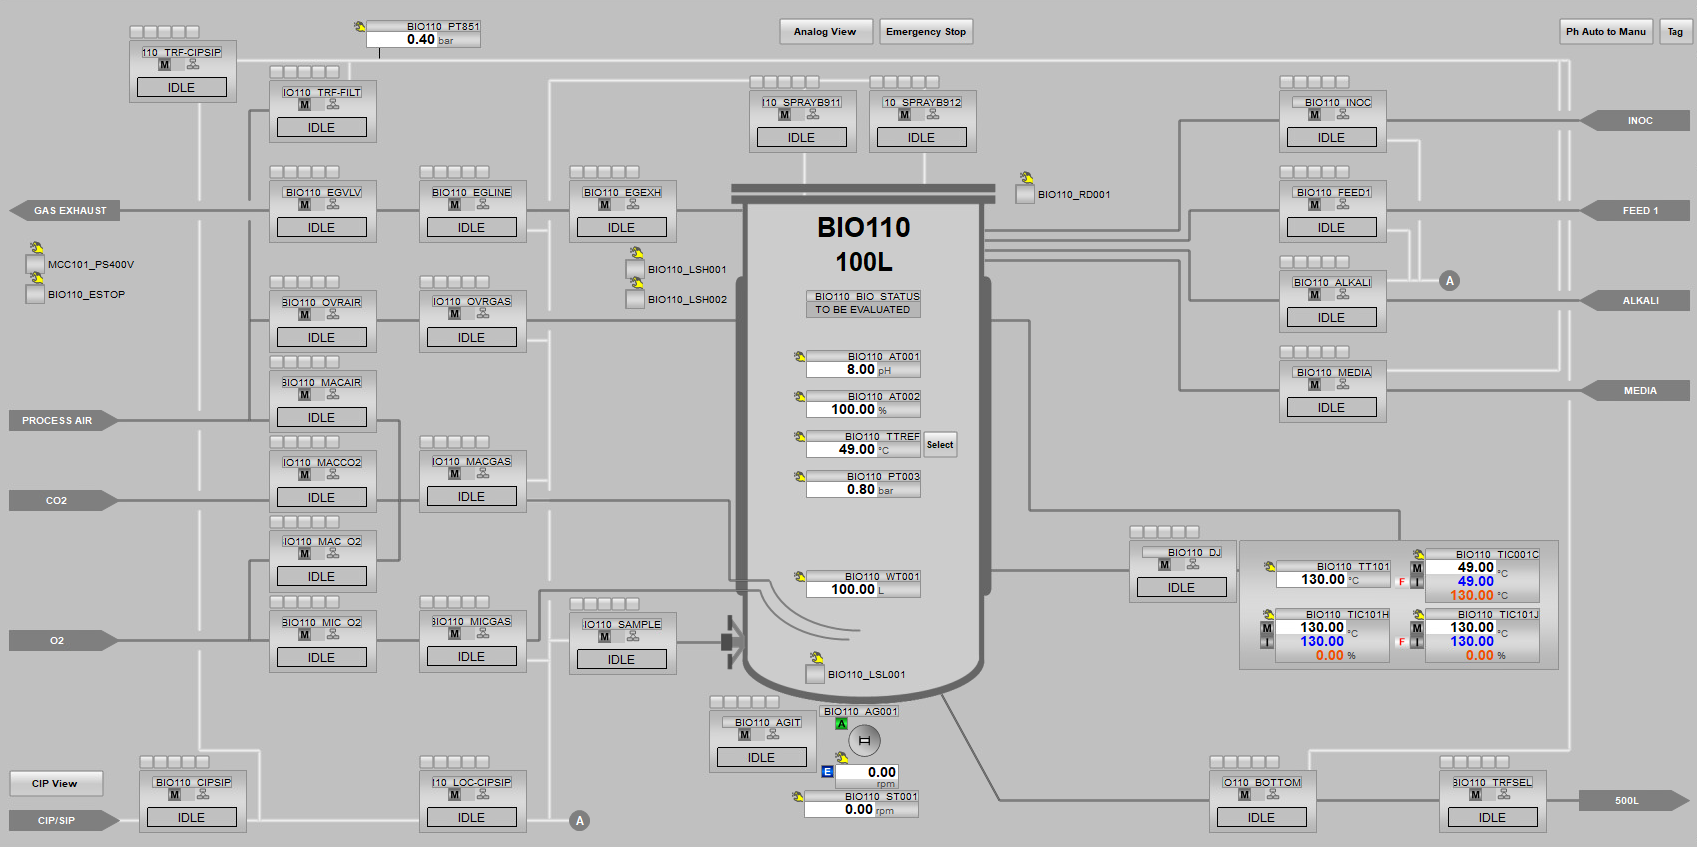Click Select next to BIO110_TTREF
Screen dimensions: 1697x847
coord(940,445)
